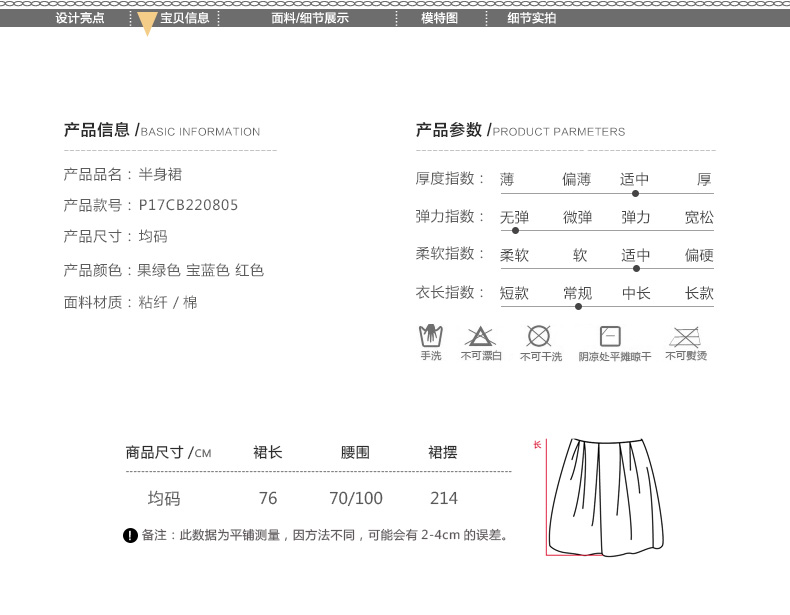
Task: Click the softness (柔软指数) slider dot
Action: click(636, 268)
